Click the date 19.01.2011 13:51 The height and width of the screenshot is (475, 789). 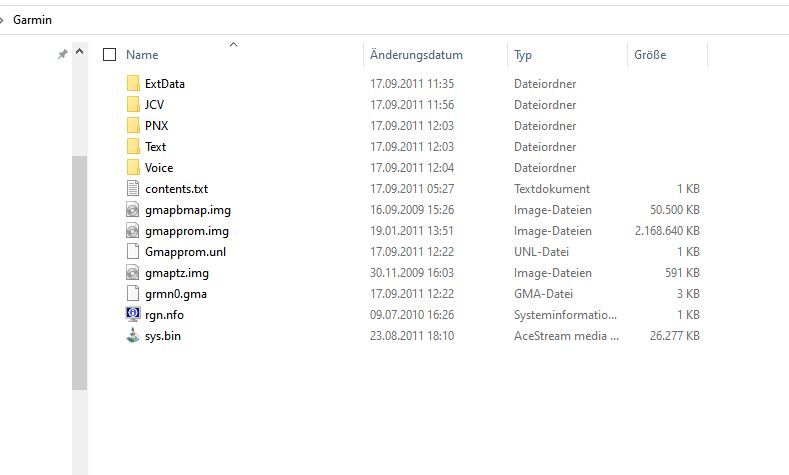412,231
